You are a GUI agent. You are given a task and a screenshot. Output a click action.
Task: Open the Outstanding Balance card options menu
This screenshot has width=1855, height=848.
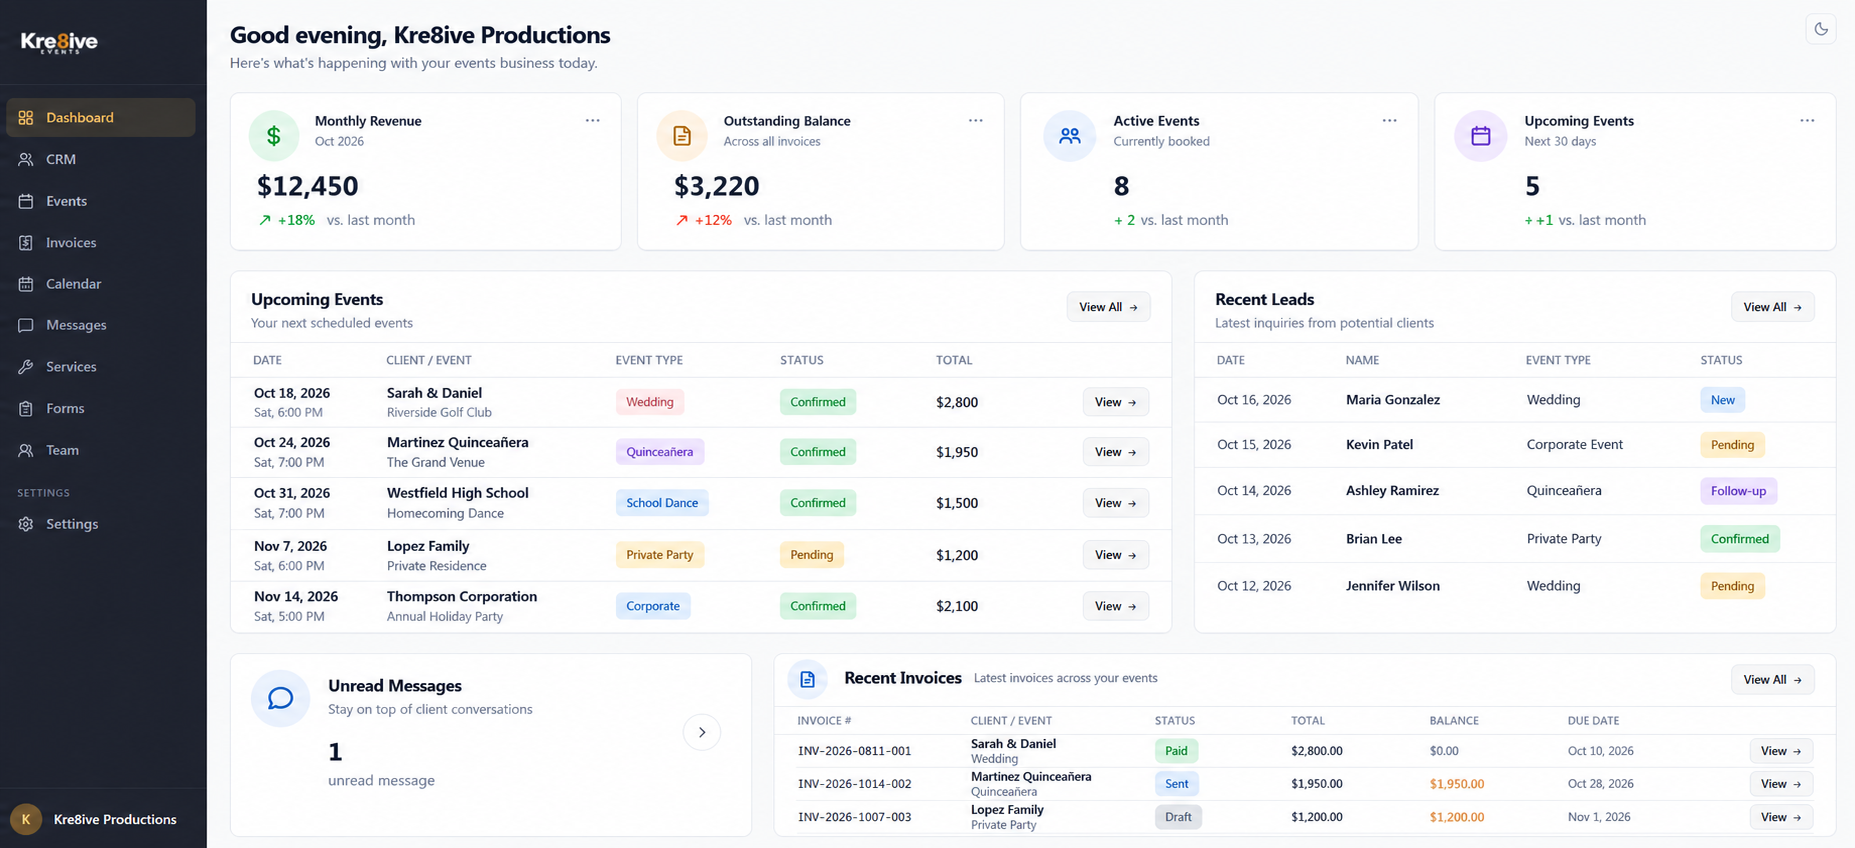coord(976,121)
